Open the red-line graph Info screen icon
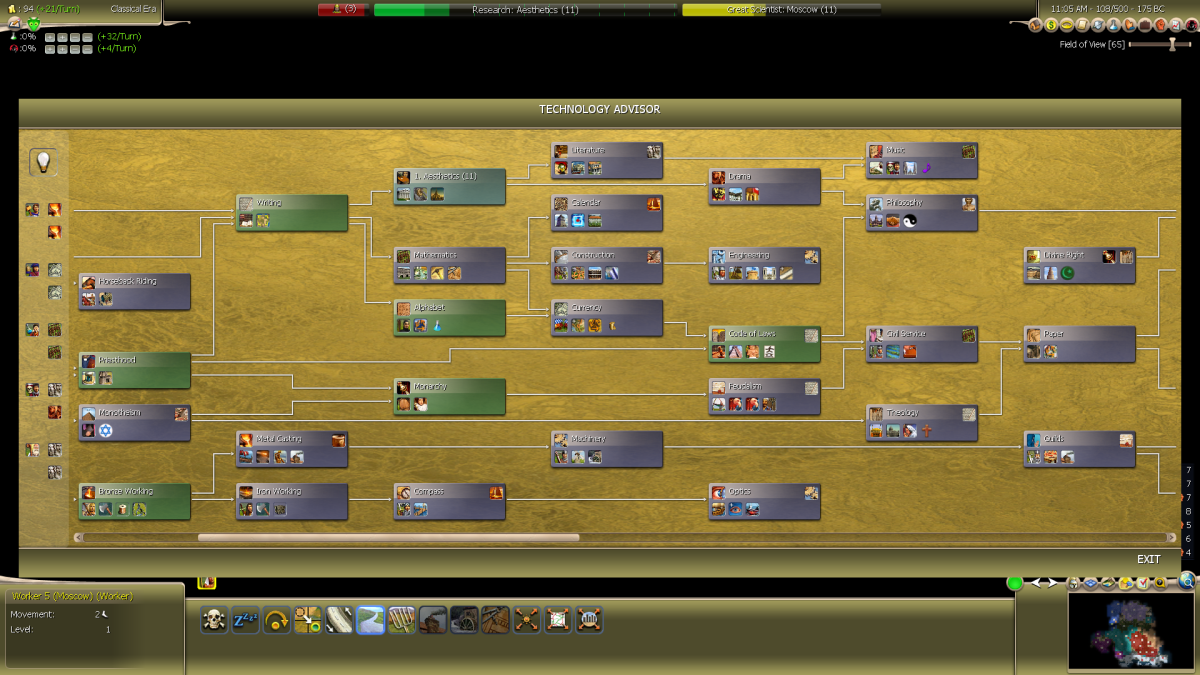Viewport: 1200px width, 675px height. point(1176,25)
